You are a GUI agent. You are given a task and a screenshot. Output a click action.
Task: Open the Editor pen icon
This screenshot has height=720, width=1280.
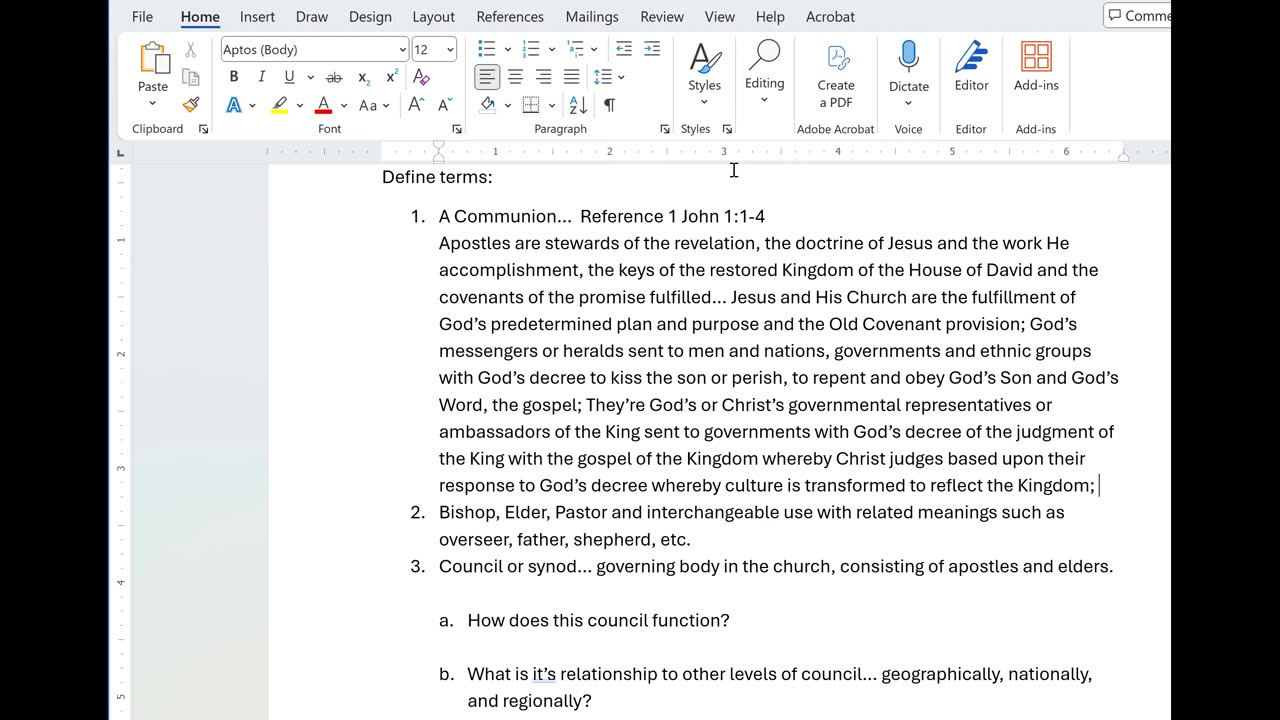(971, 57)
